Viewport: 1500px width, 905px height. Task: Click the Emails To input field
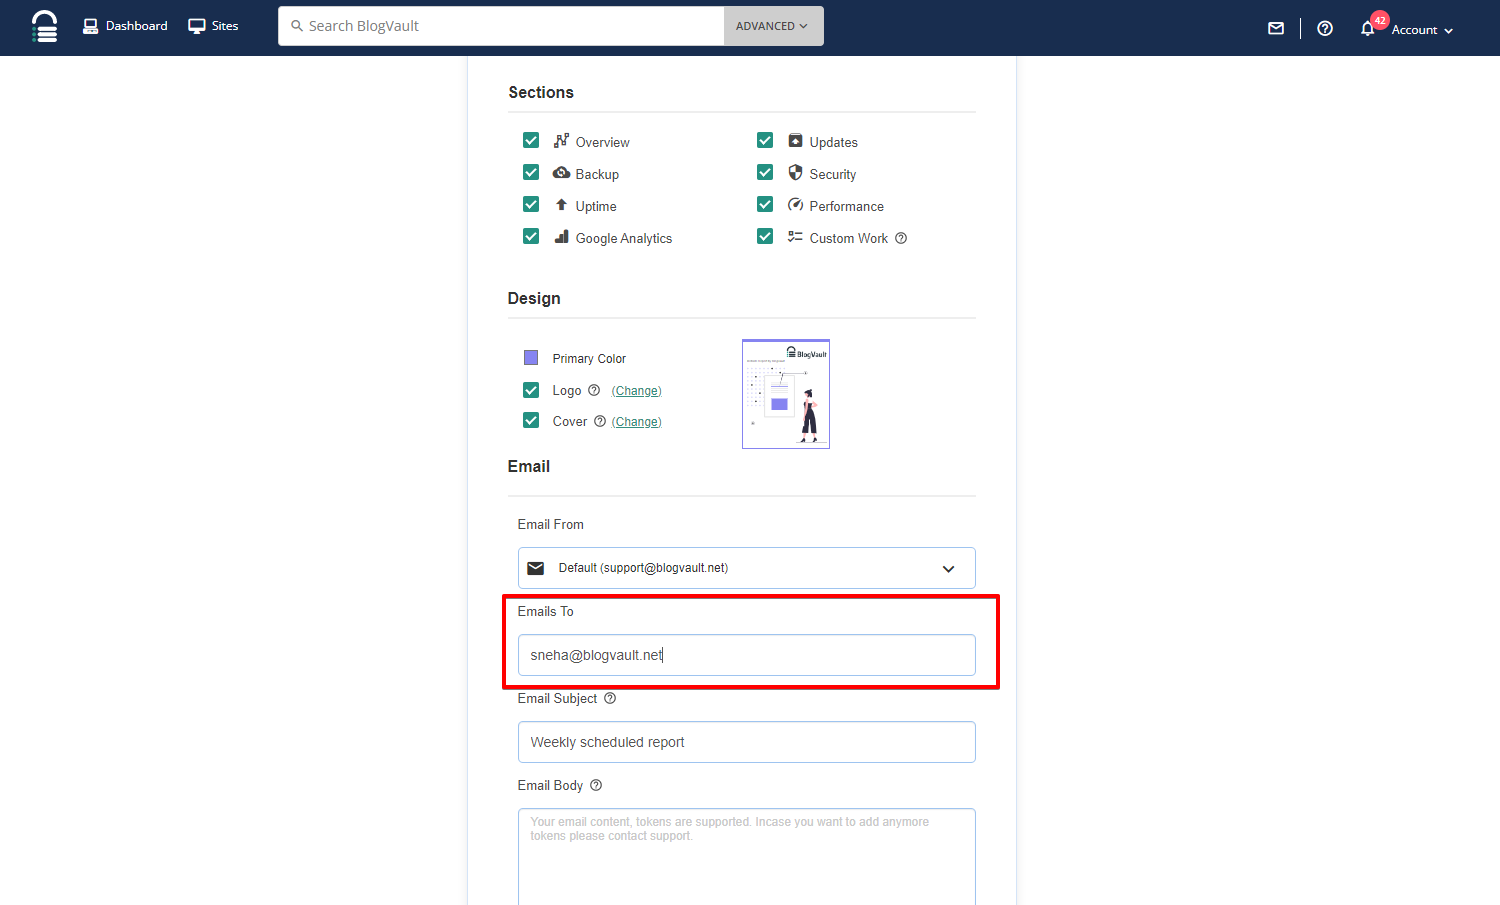(747, 655)
